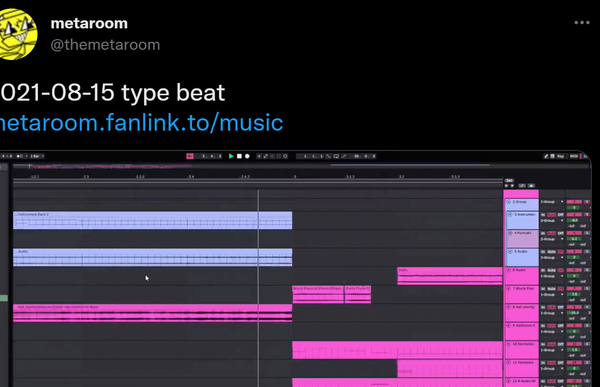Click the Key map mode button

coord(561,156)
